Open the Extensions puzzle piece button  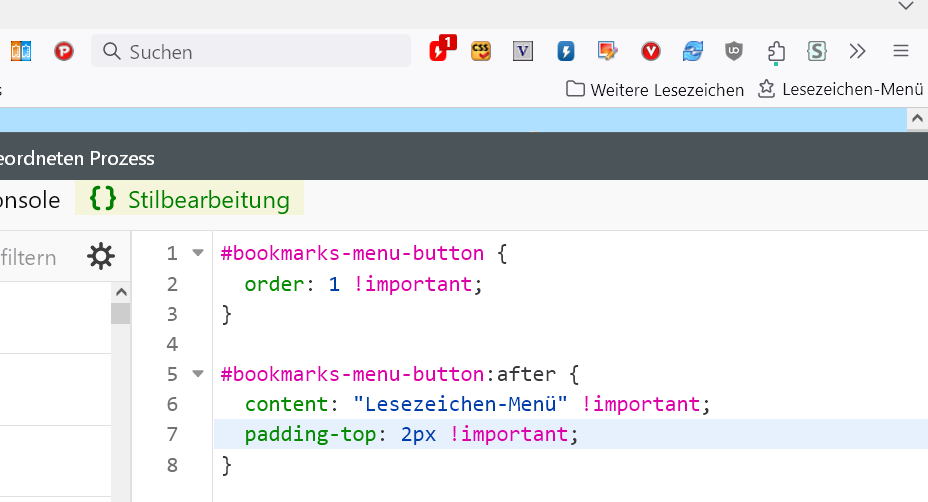pyautogui.click(x=776, y=52)
